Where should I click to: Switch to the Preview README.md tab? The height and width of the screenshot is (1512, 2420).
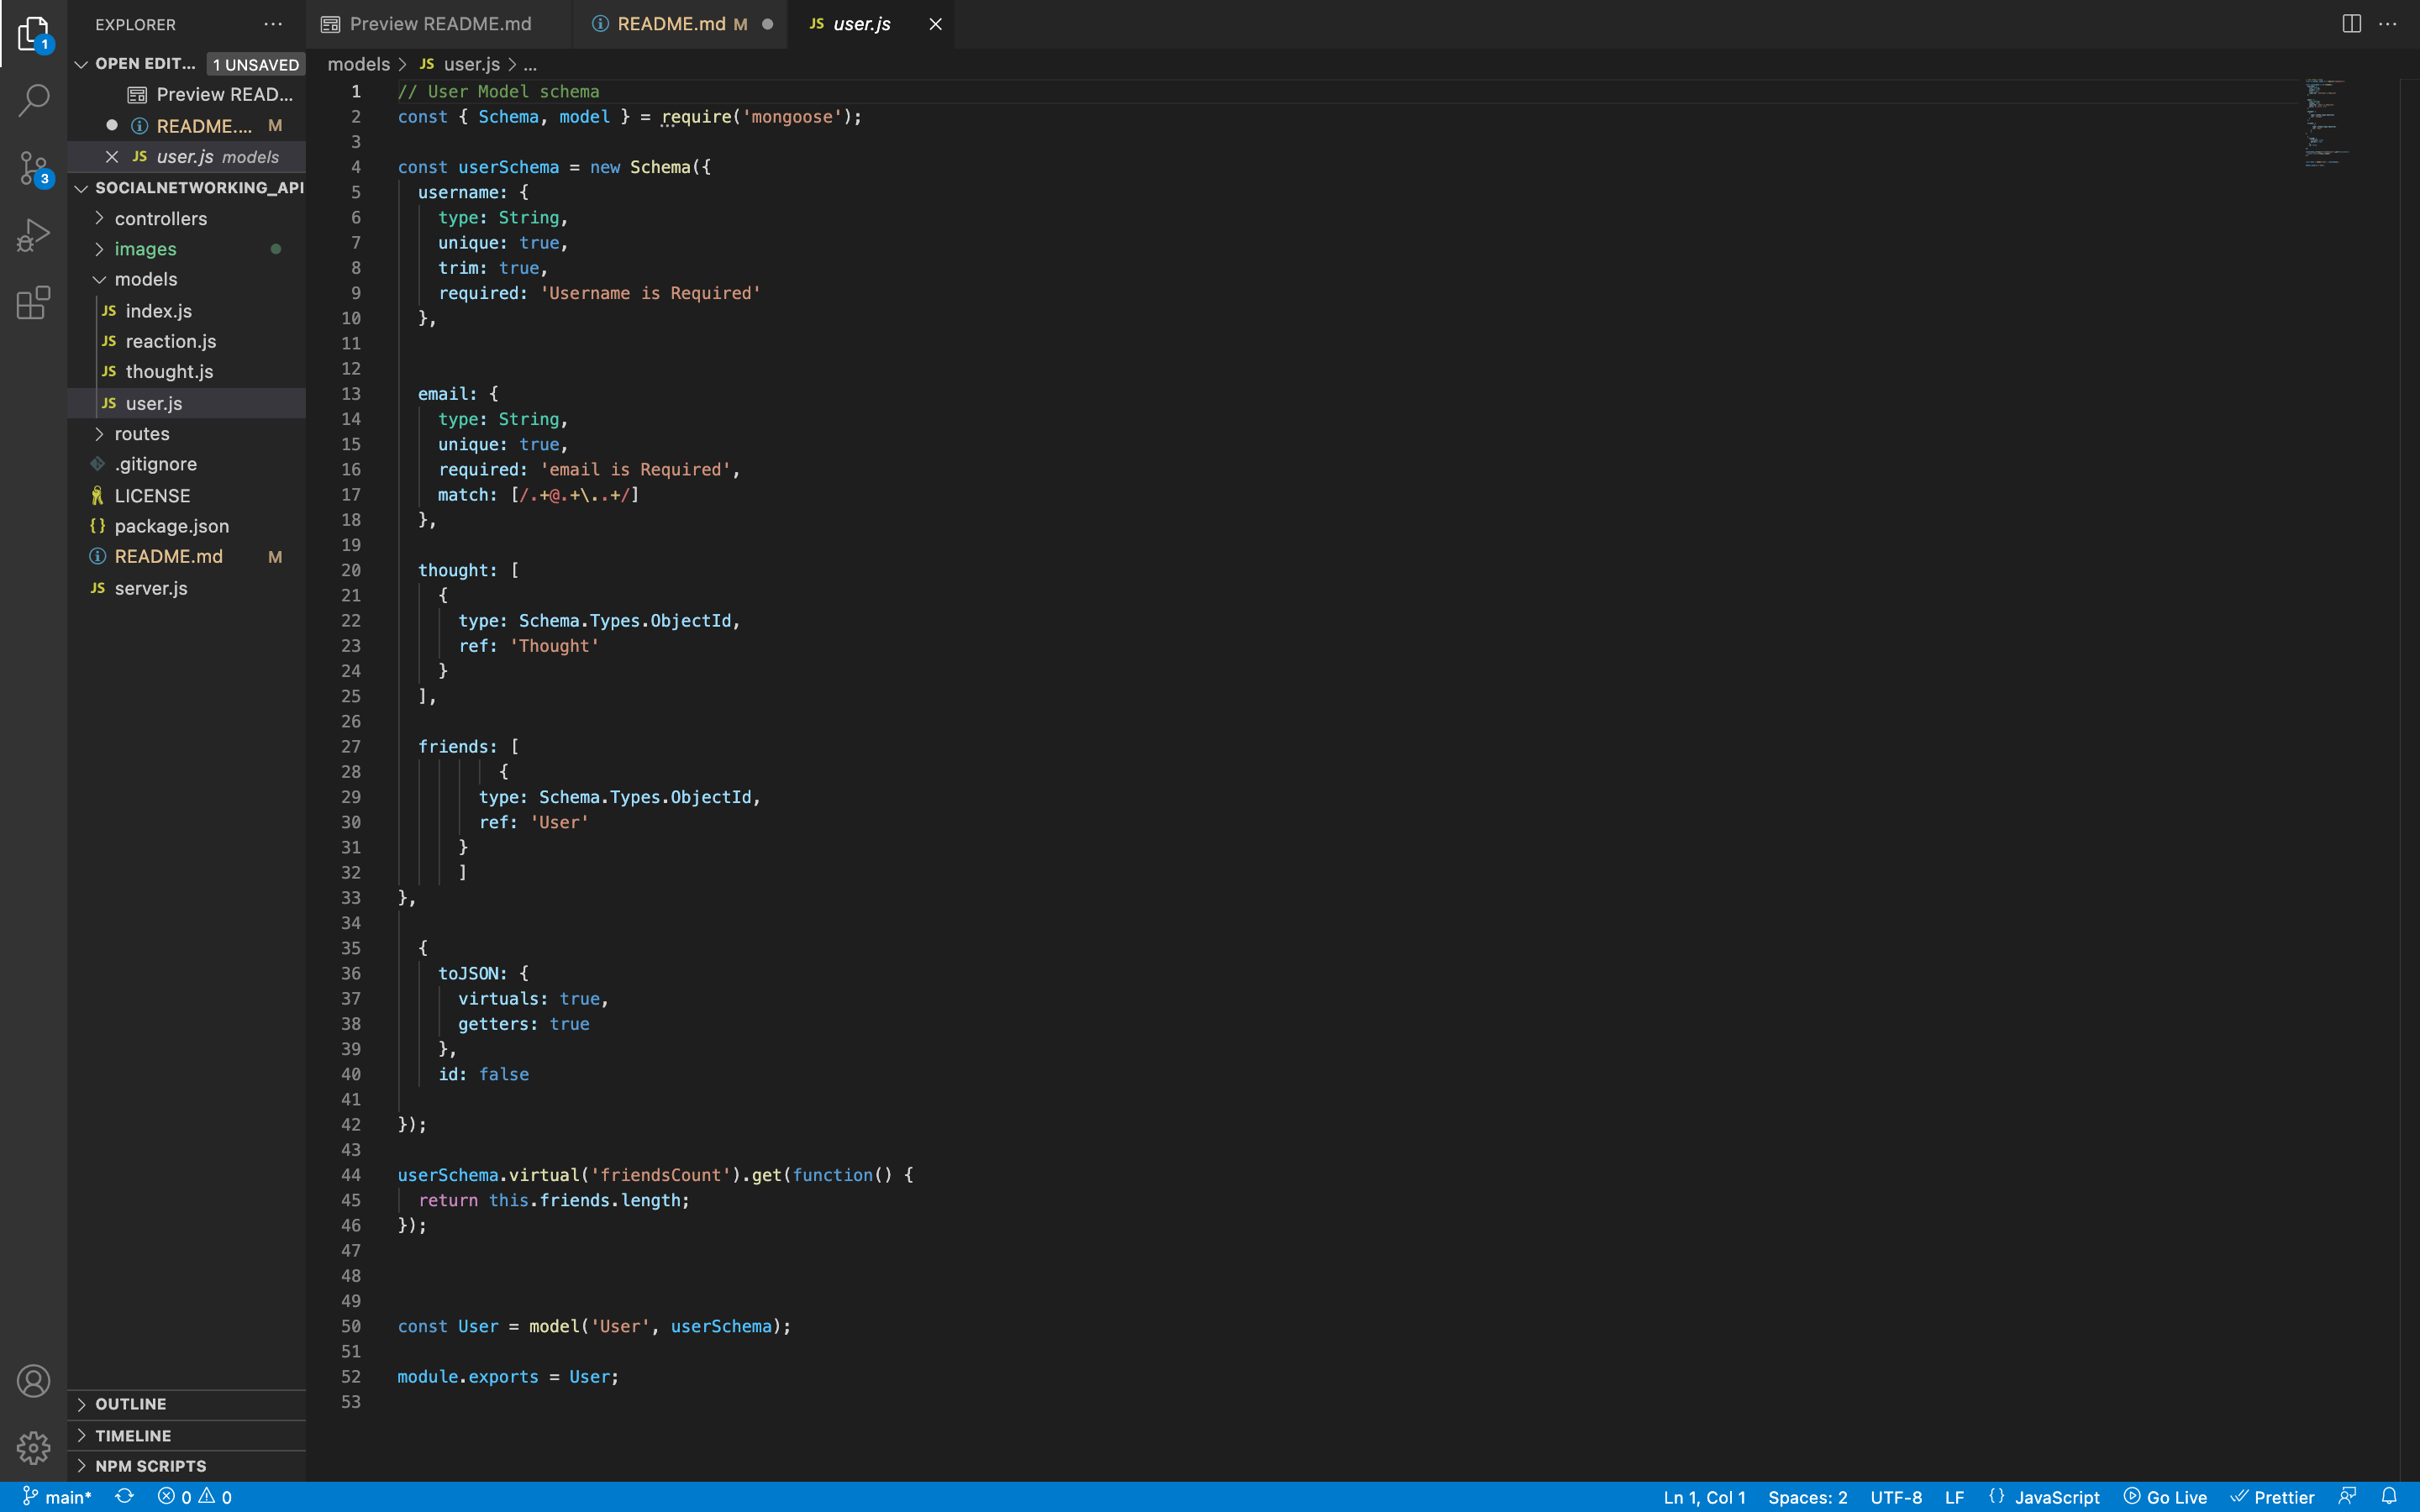(x=440, y=24)
